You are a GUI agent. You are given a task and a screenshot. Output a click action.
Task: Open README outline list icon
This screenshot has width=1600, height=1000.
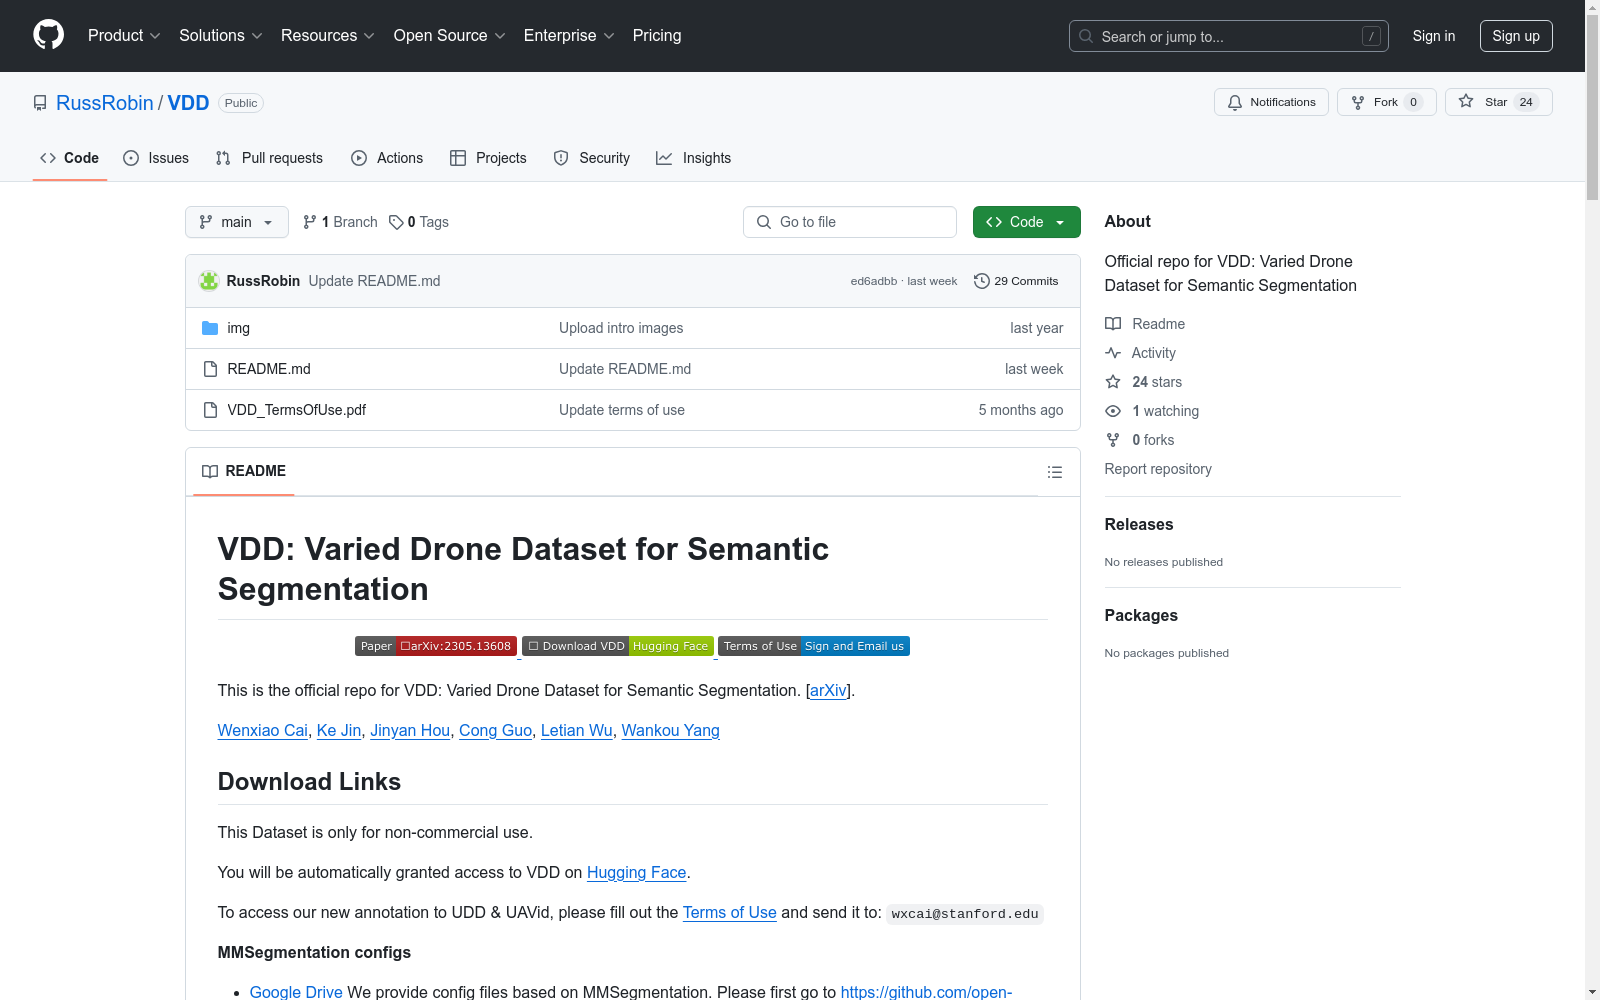[x=1055, y=472]
